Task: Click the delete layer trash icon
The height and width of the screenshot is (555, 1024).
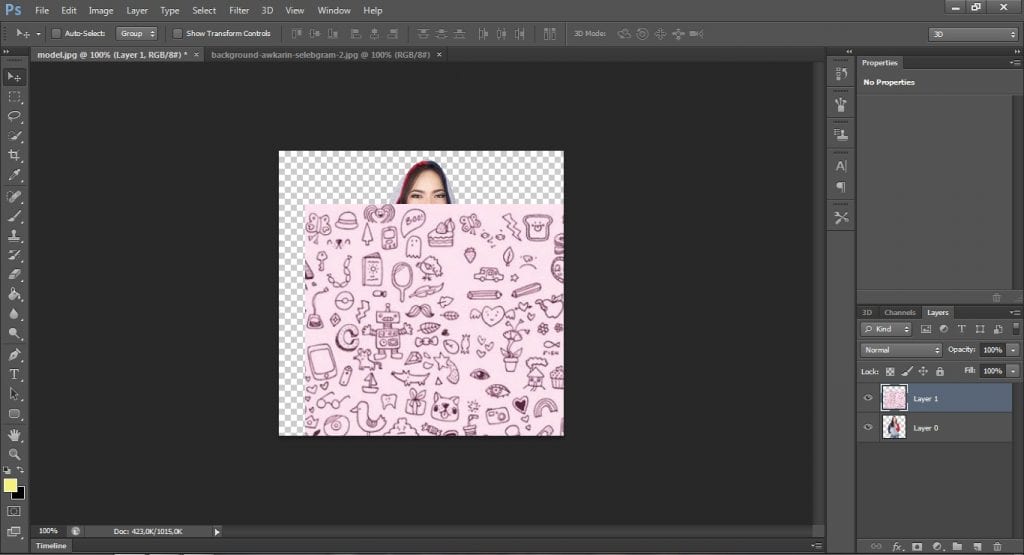Action: [x=997, y=546]
